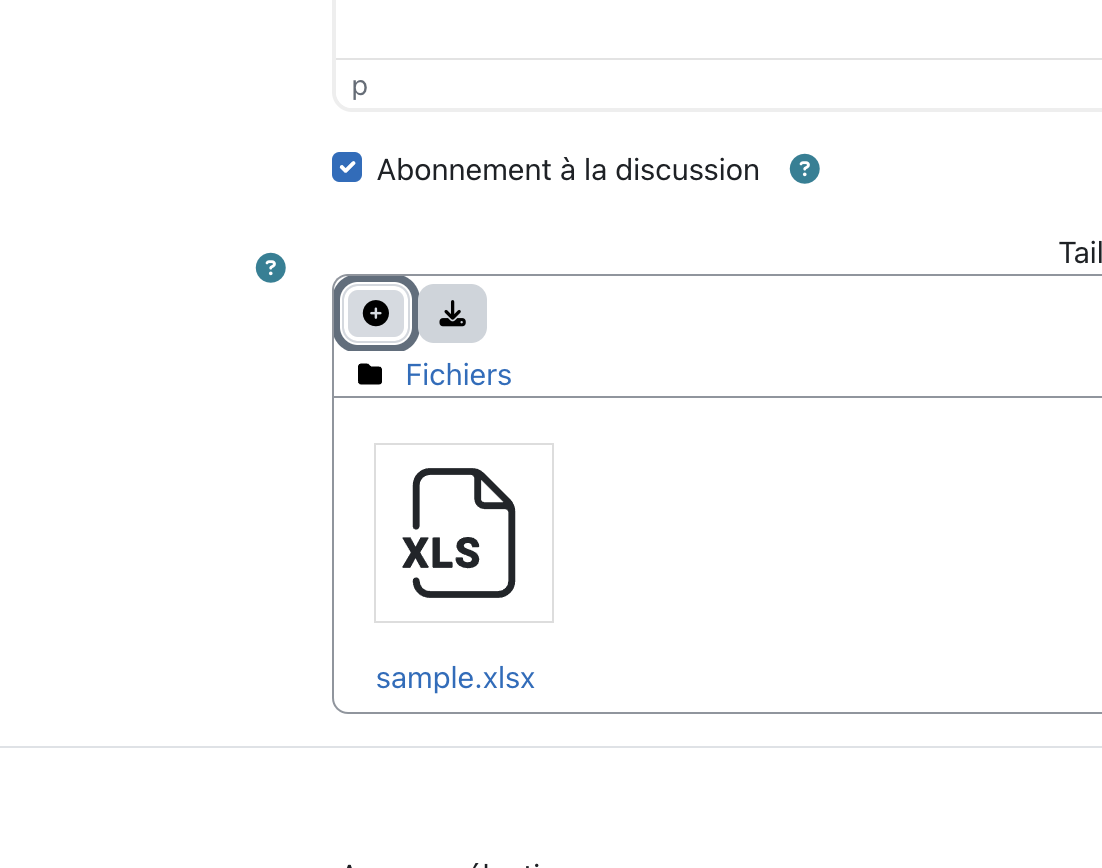Open the attachment help question icon
Image resolution: width=1102 pixels, height=868 pixels.
[x=271, y=268]
